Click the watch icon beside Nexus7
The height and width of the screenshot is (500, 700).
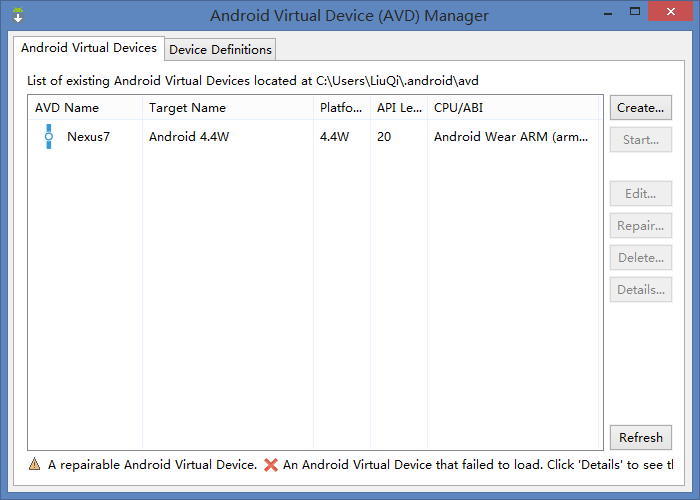pyautogui.click(x=49, y=137)
